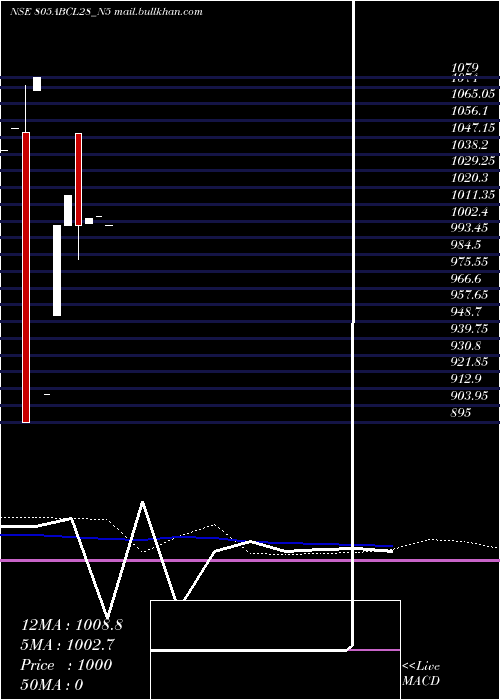Click the 966.6 price level label
This screenshot has width=500, height=700.
pyautogui.click(x=466, y=279)
